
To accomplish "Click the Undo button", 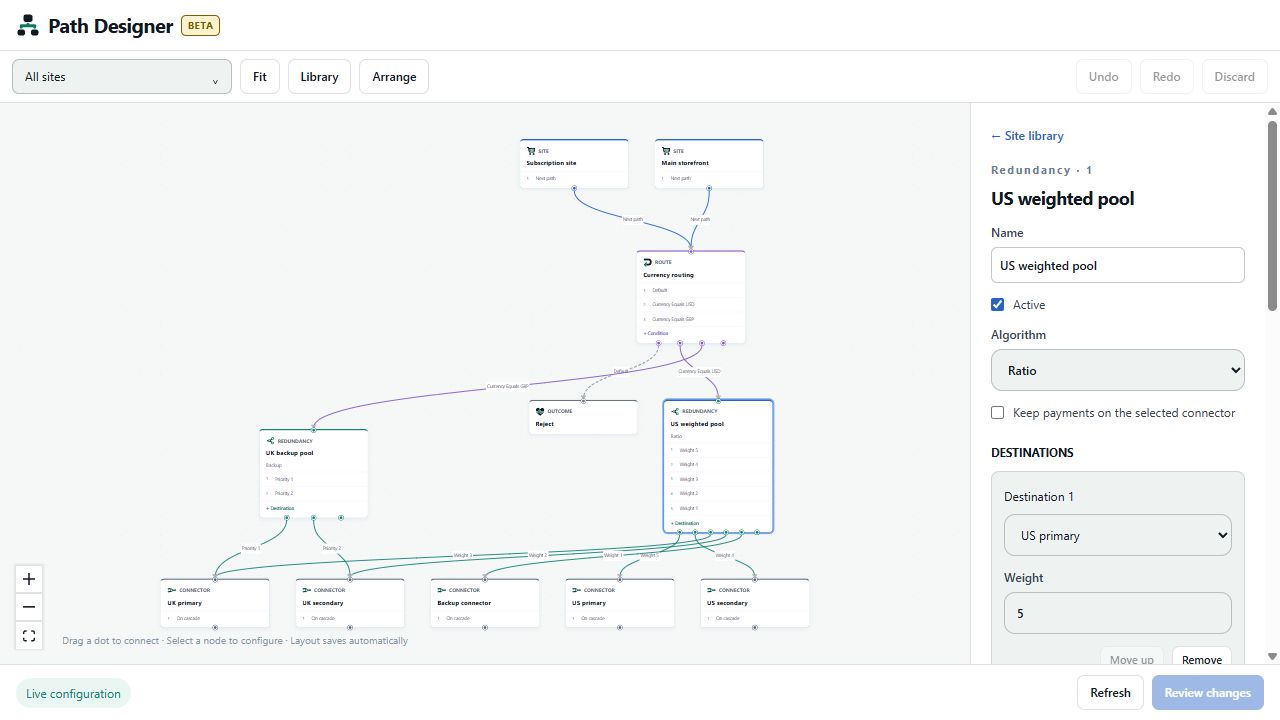I will click(1104, 77).
